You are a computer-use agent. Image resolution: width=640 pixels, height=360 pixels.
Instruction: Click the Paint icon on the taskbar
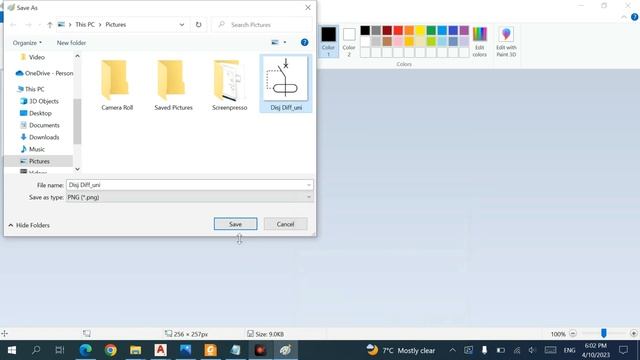tap(285, 350)
